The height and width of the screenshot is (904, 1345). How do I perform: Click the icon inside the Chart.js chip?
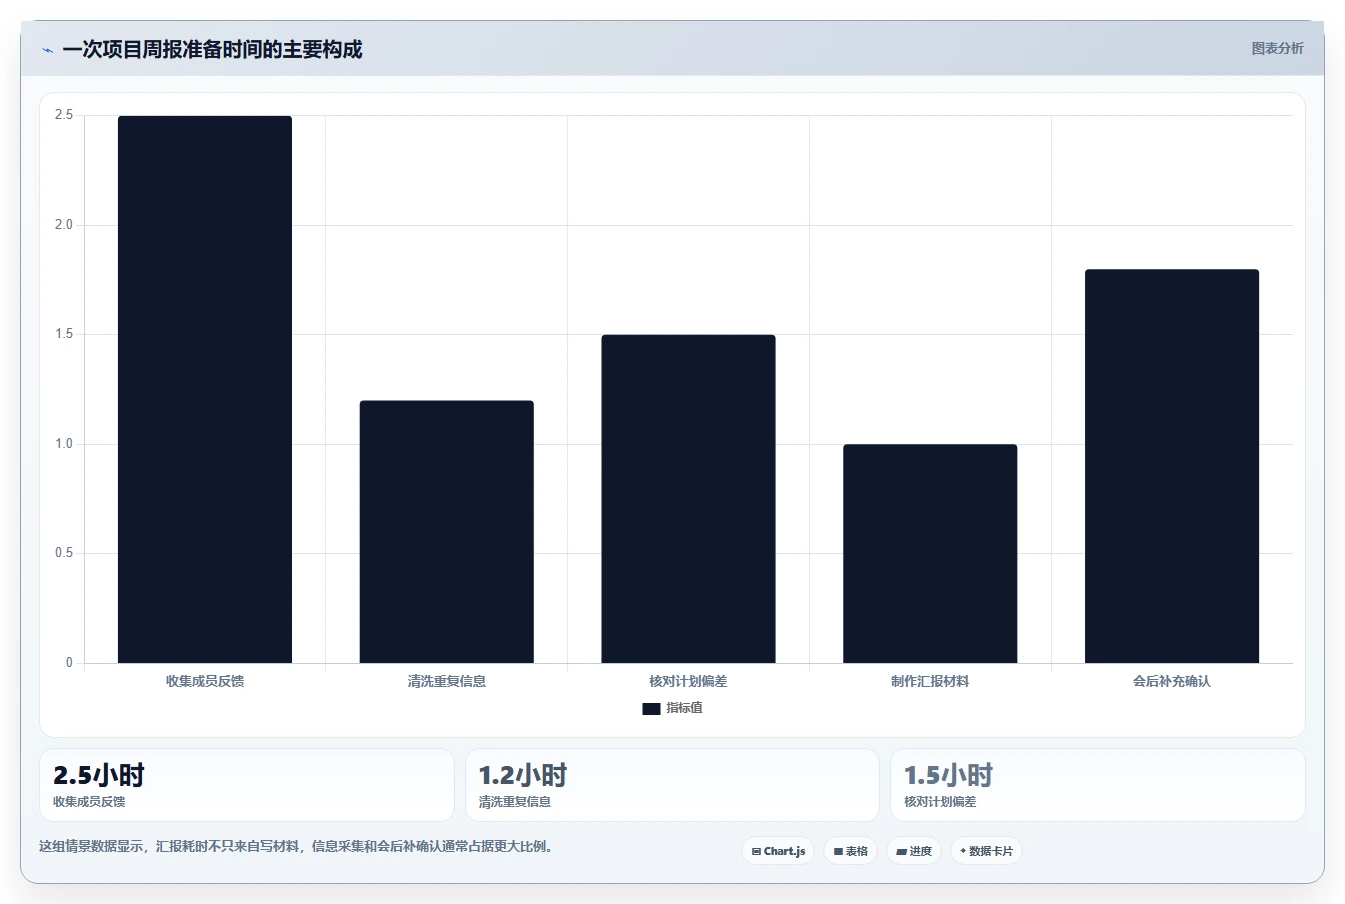coord(756,852)
